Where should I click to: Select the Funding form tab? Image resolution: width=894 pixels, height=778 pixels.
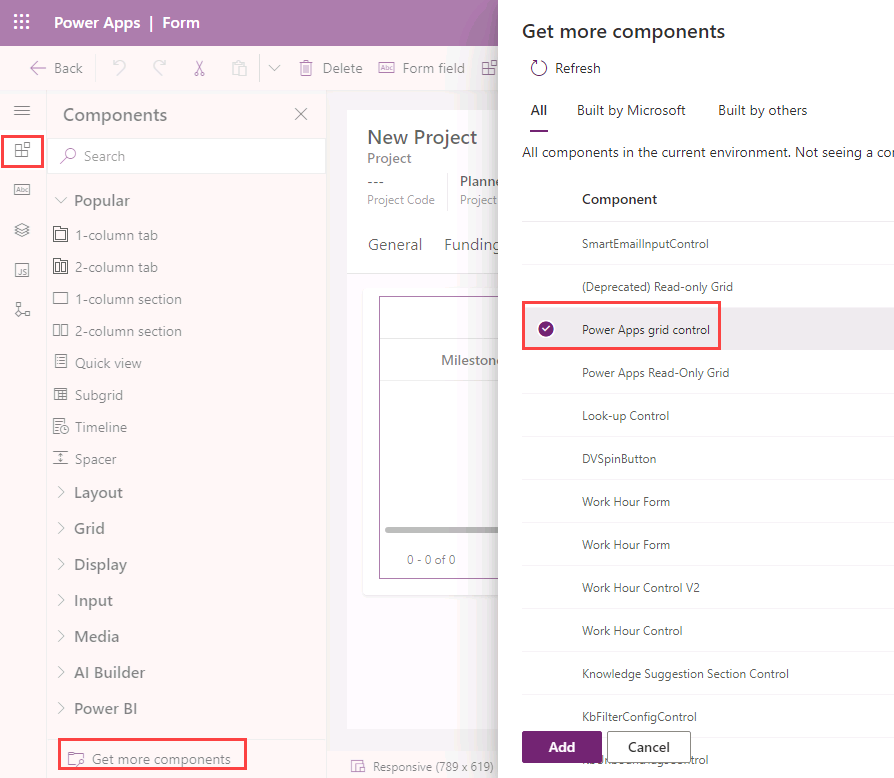pyautogui.click(x=471, y=245)
